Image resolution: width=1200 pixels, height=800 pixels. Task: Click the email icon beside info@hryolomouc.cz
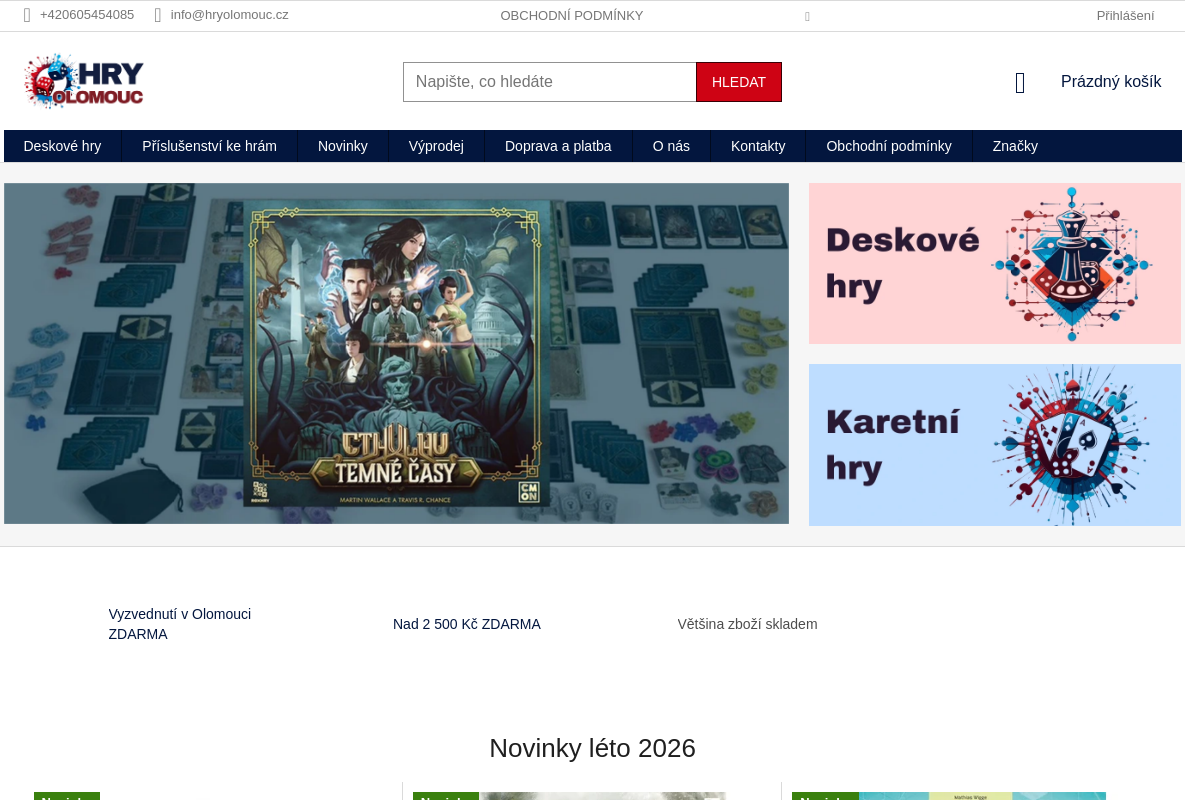(158, 15)
